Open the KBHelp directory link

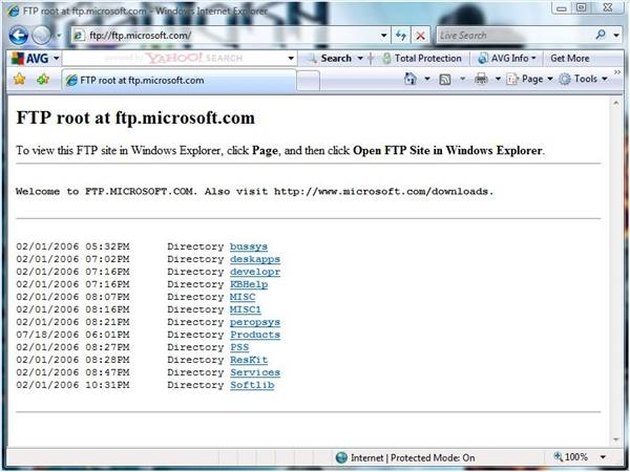click(x=249, y=284)
